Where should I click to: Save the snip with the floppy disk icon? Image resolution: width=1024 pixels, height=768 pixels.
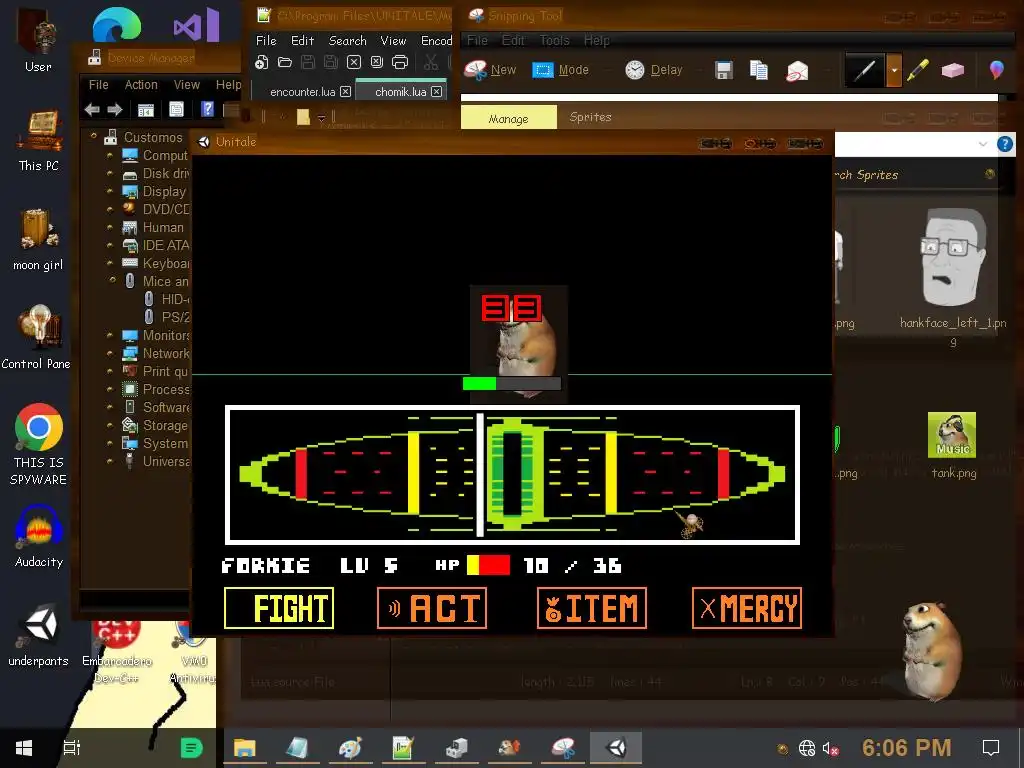click(x=724, y=70)
